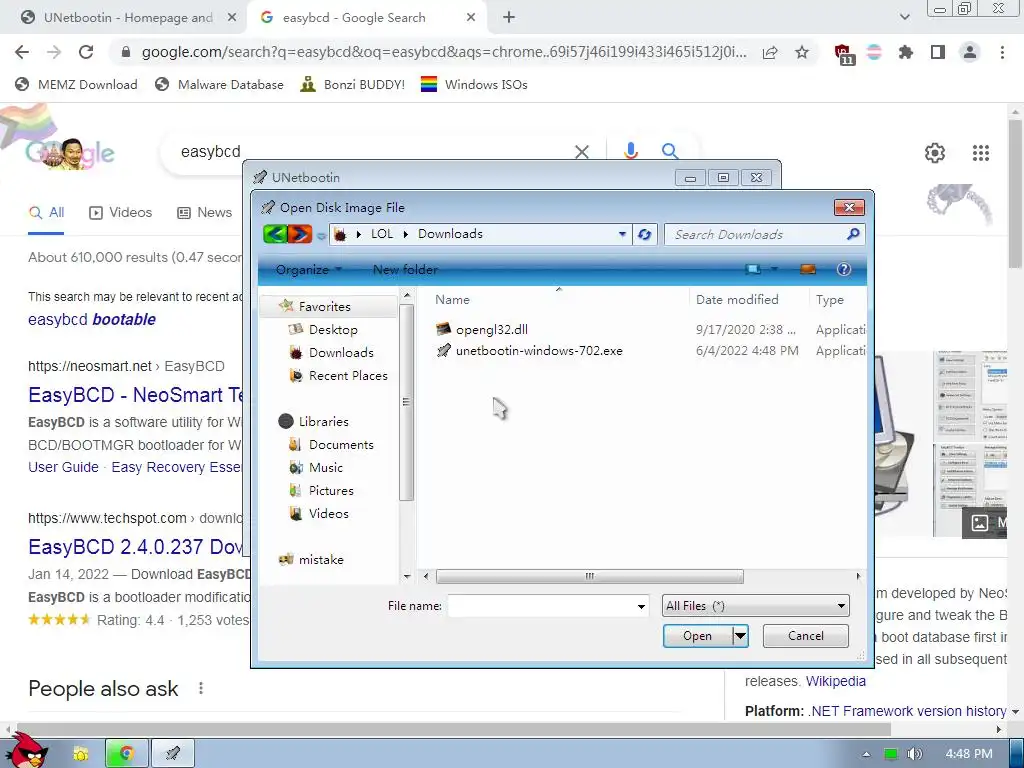Screen dimensions: 1024x768
Task: Open the Bonzi BUDDY! bookmark
Action: pos(353,84)
